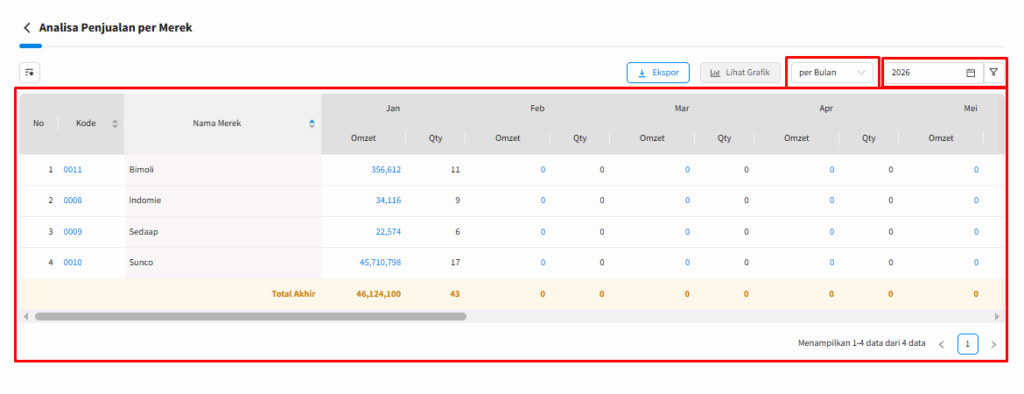Click the scrollbar right arrow
Viewport: 1024px width, 394px height.
[x=997, y=316]
